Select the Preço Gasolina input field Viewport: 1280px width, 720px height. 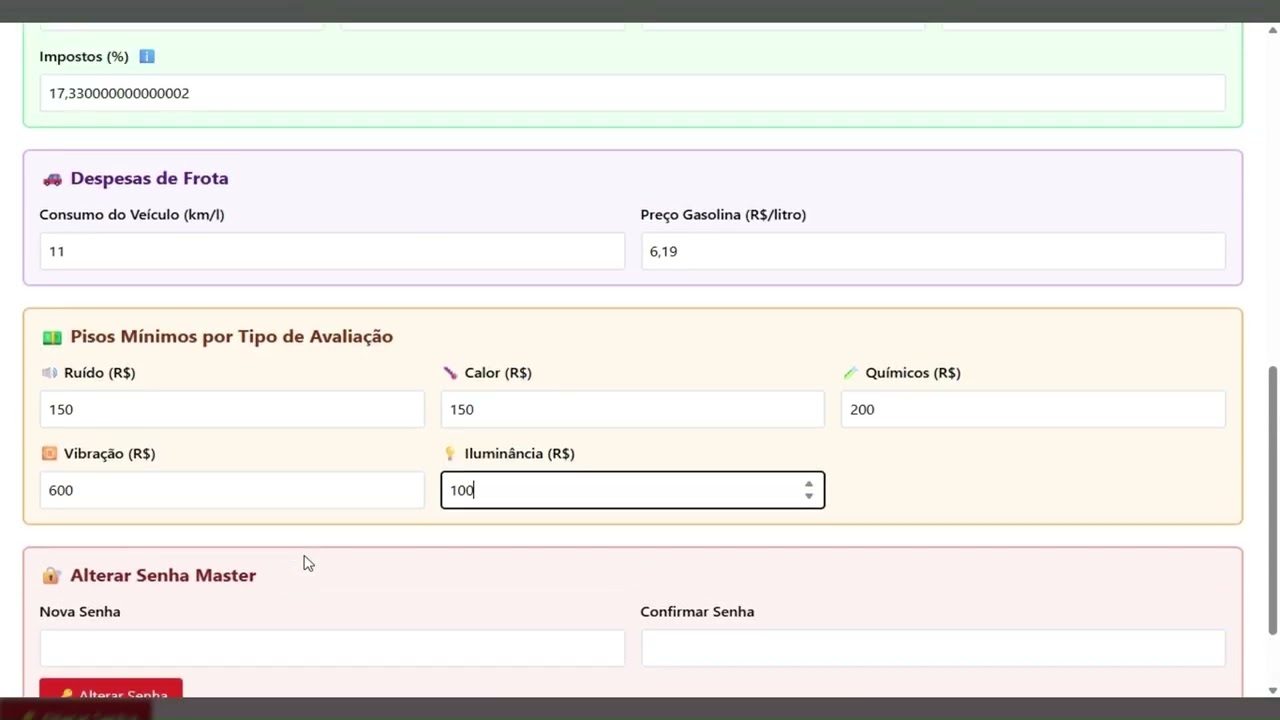(x=933, y=251)
